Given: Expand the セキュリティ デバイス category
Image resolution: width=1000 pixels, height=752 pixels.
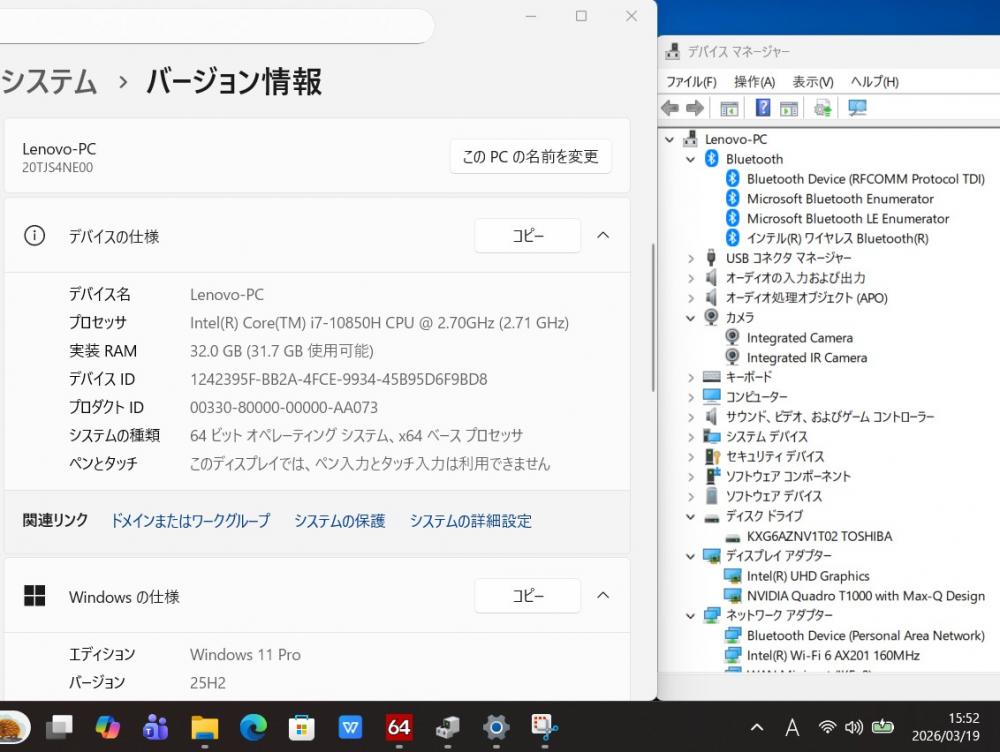Looking at the screenshot, I should pos(690,456).
